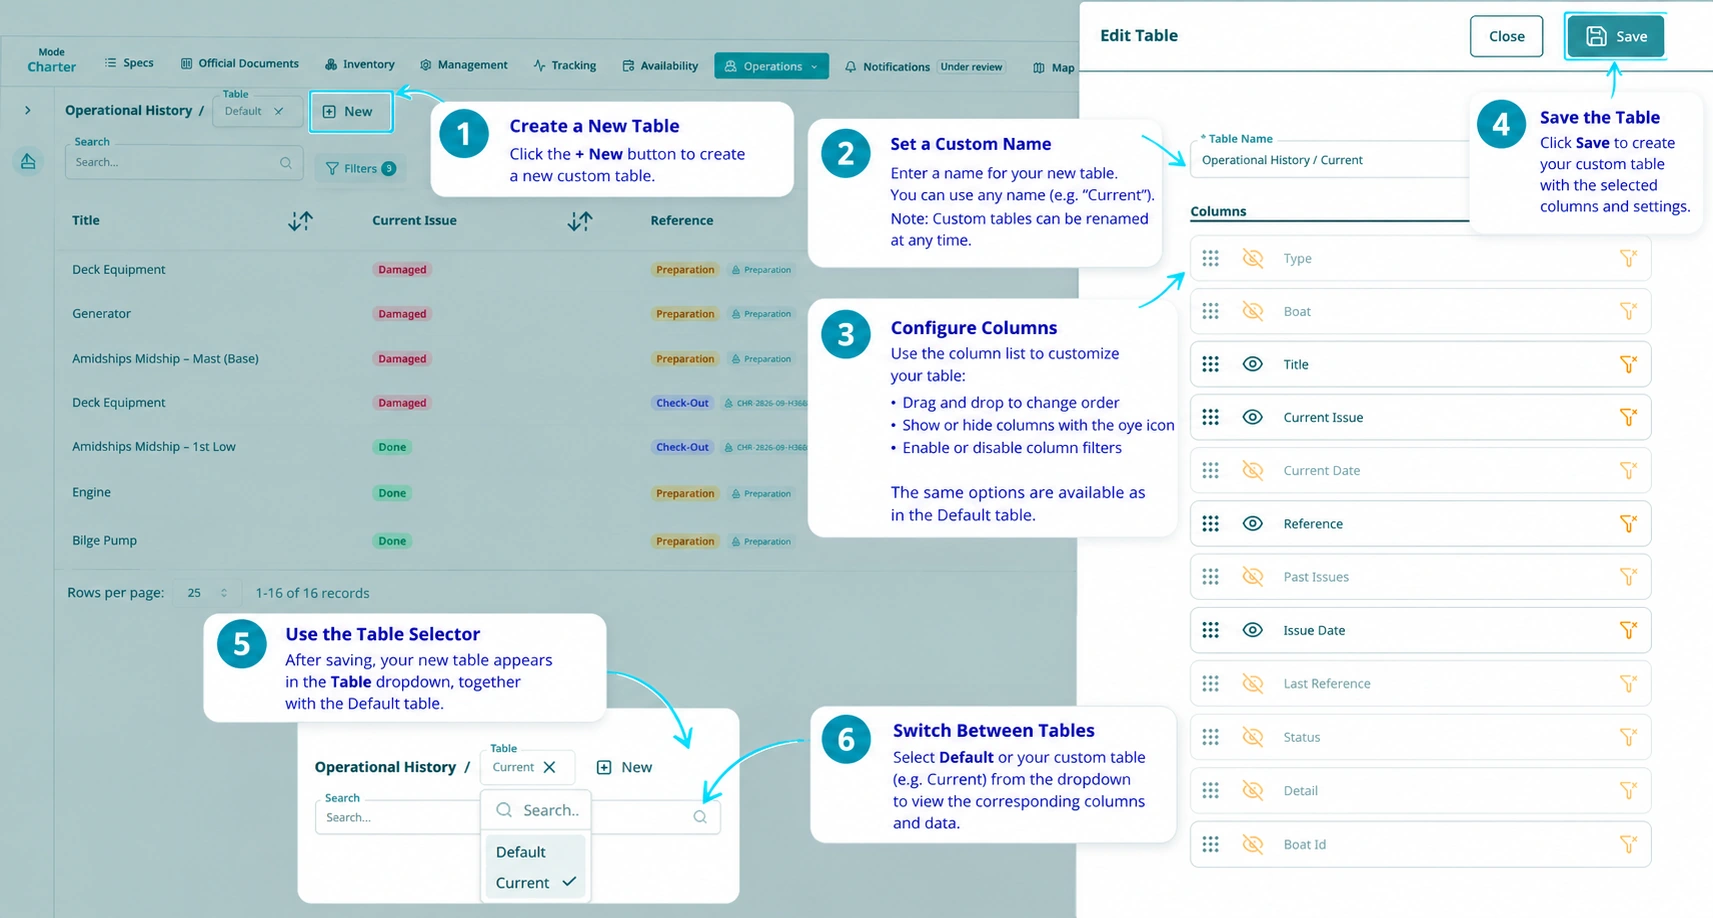1713x918 pixels.
Task: Click the search magnifier icon in main Search box
Action: [x=286, y=163]
